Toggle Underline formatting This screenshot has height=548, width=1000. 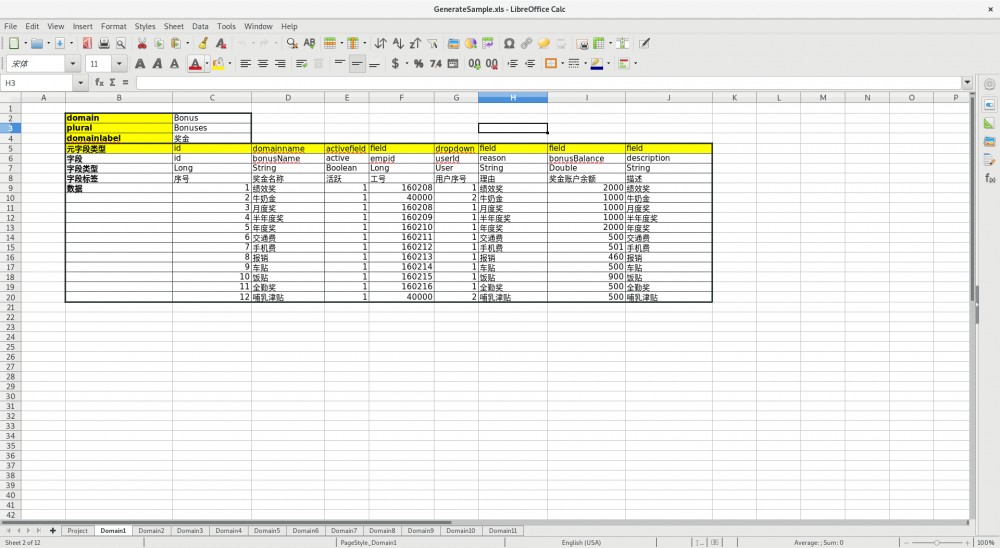174,63
